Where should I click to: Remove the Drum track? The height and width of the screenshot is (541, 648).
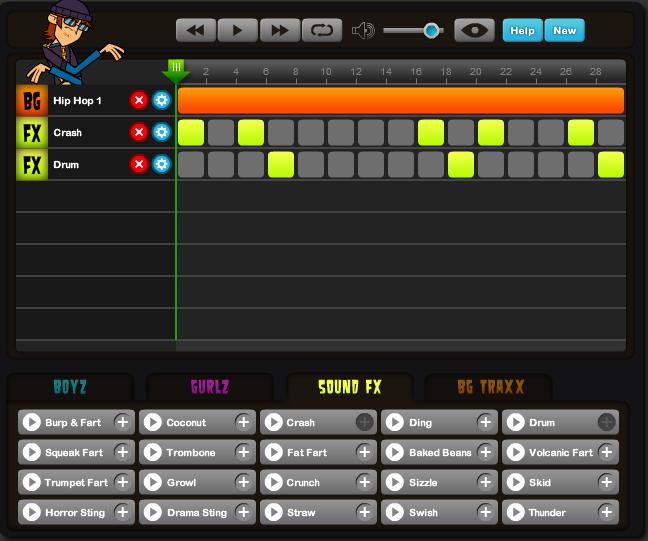[x=139, y=164]
